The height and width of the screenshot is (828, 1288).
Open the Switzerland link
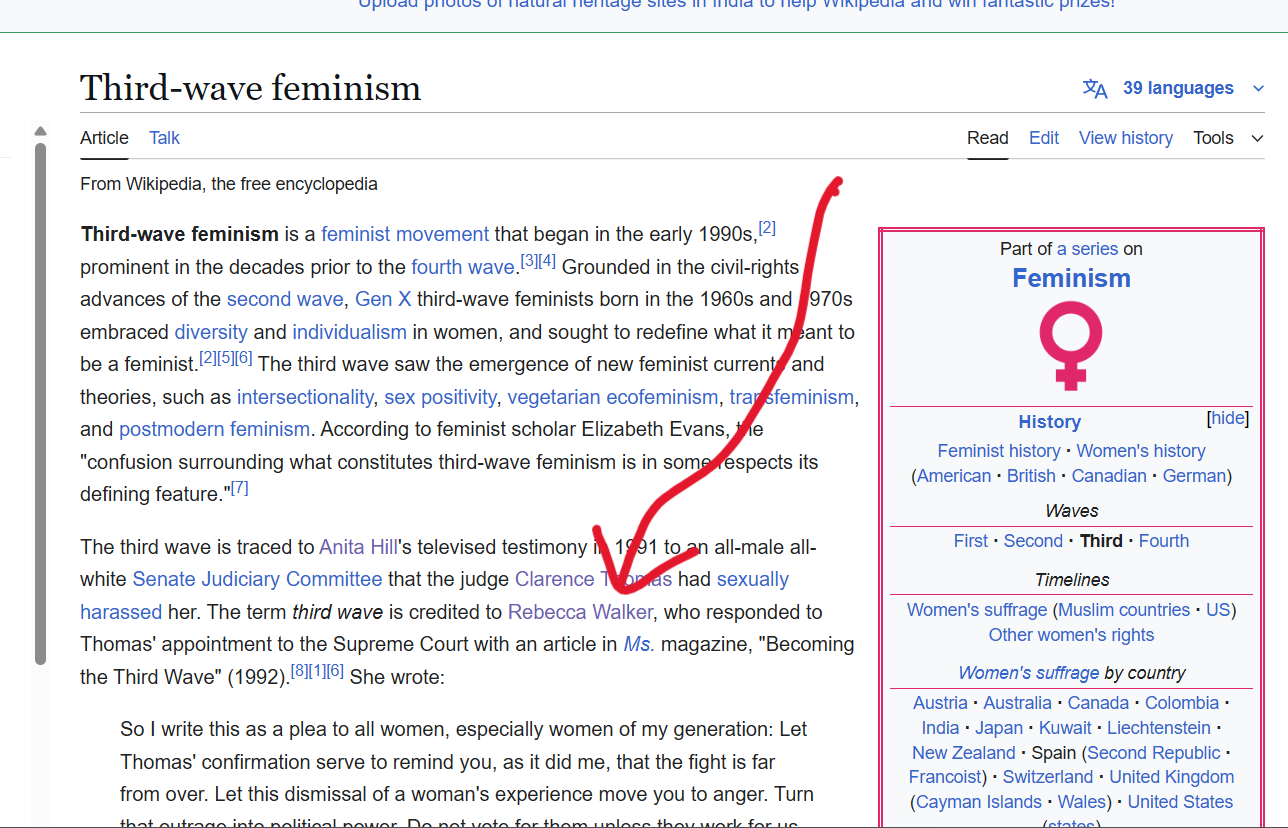[1048, 777]
